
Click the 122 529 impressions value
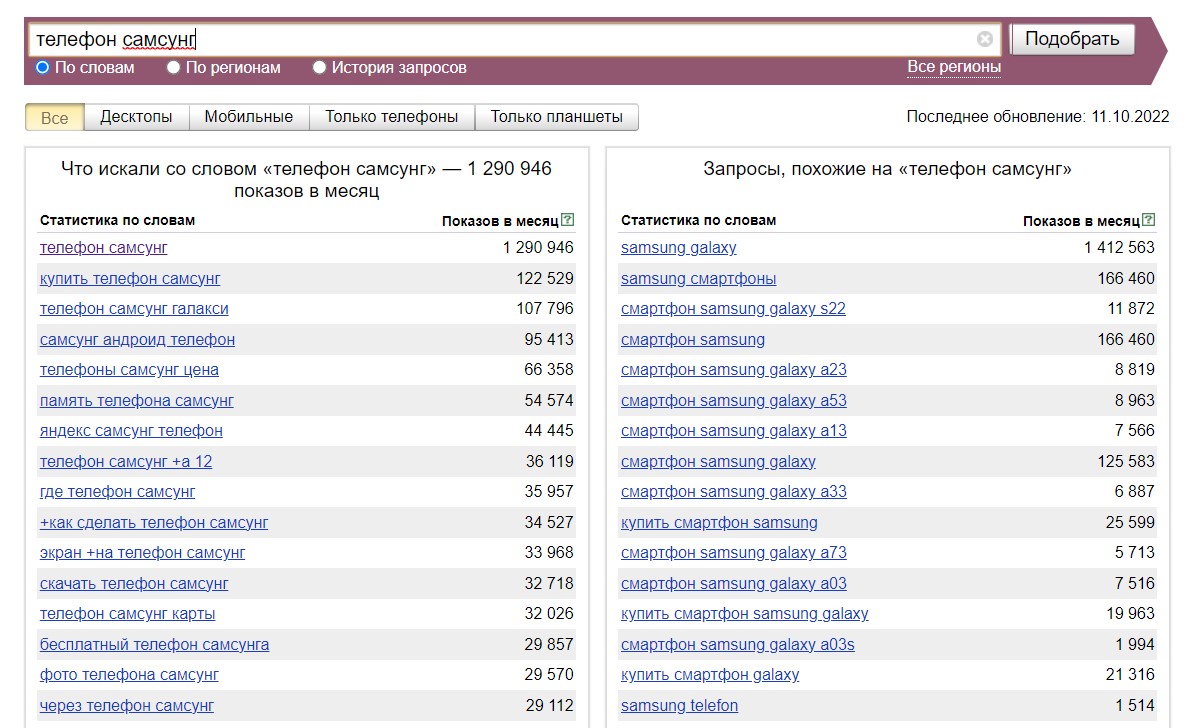click(545, 279)
